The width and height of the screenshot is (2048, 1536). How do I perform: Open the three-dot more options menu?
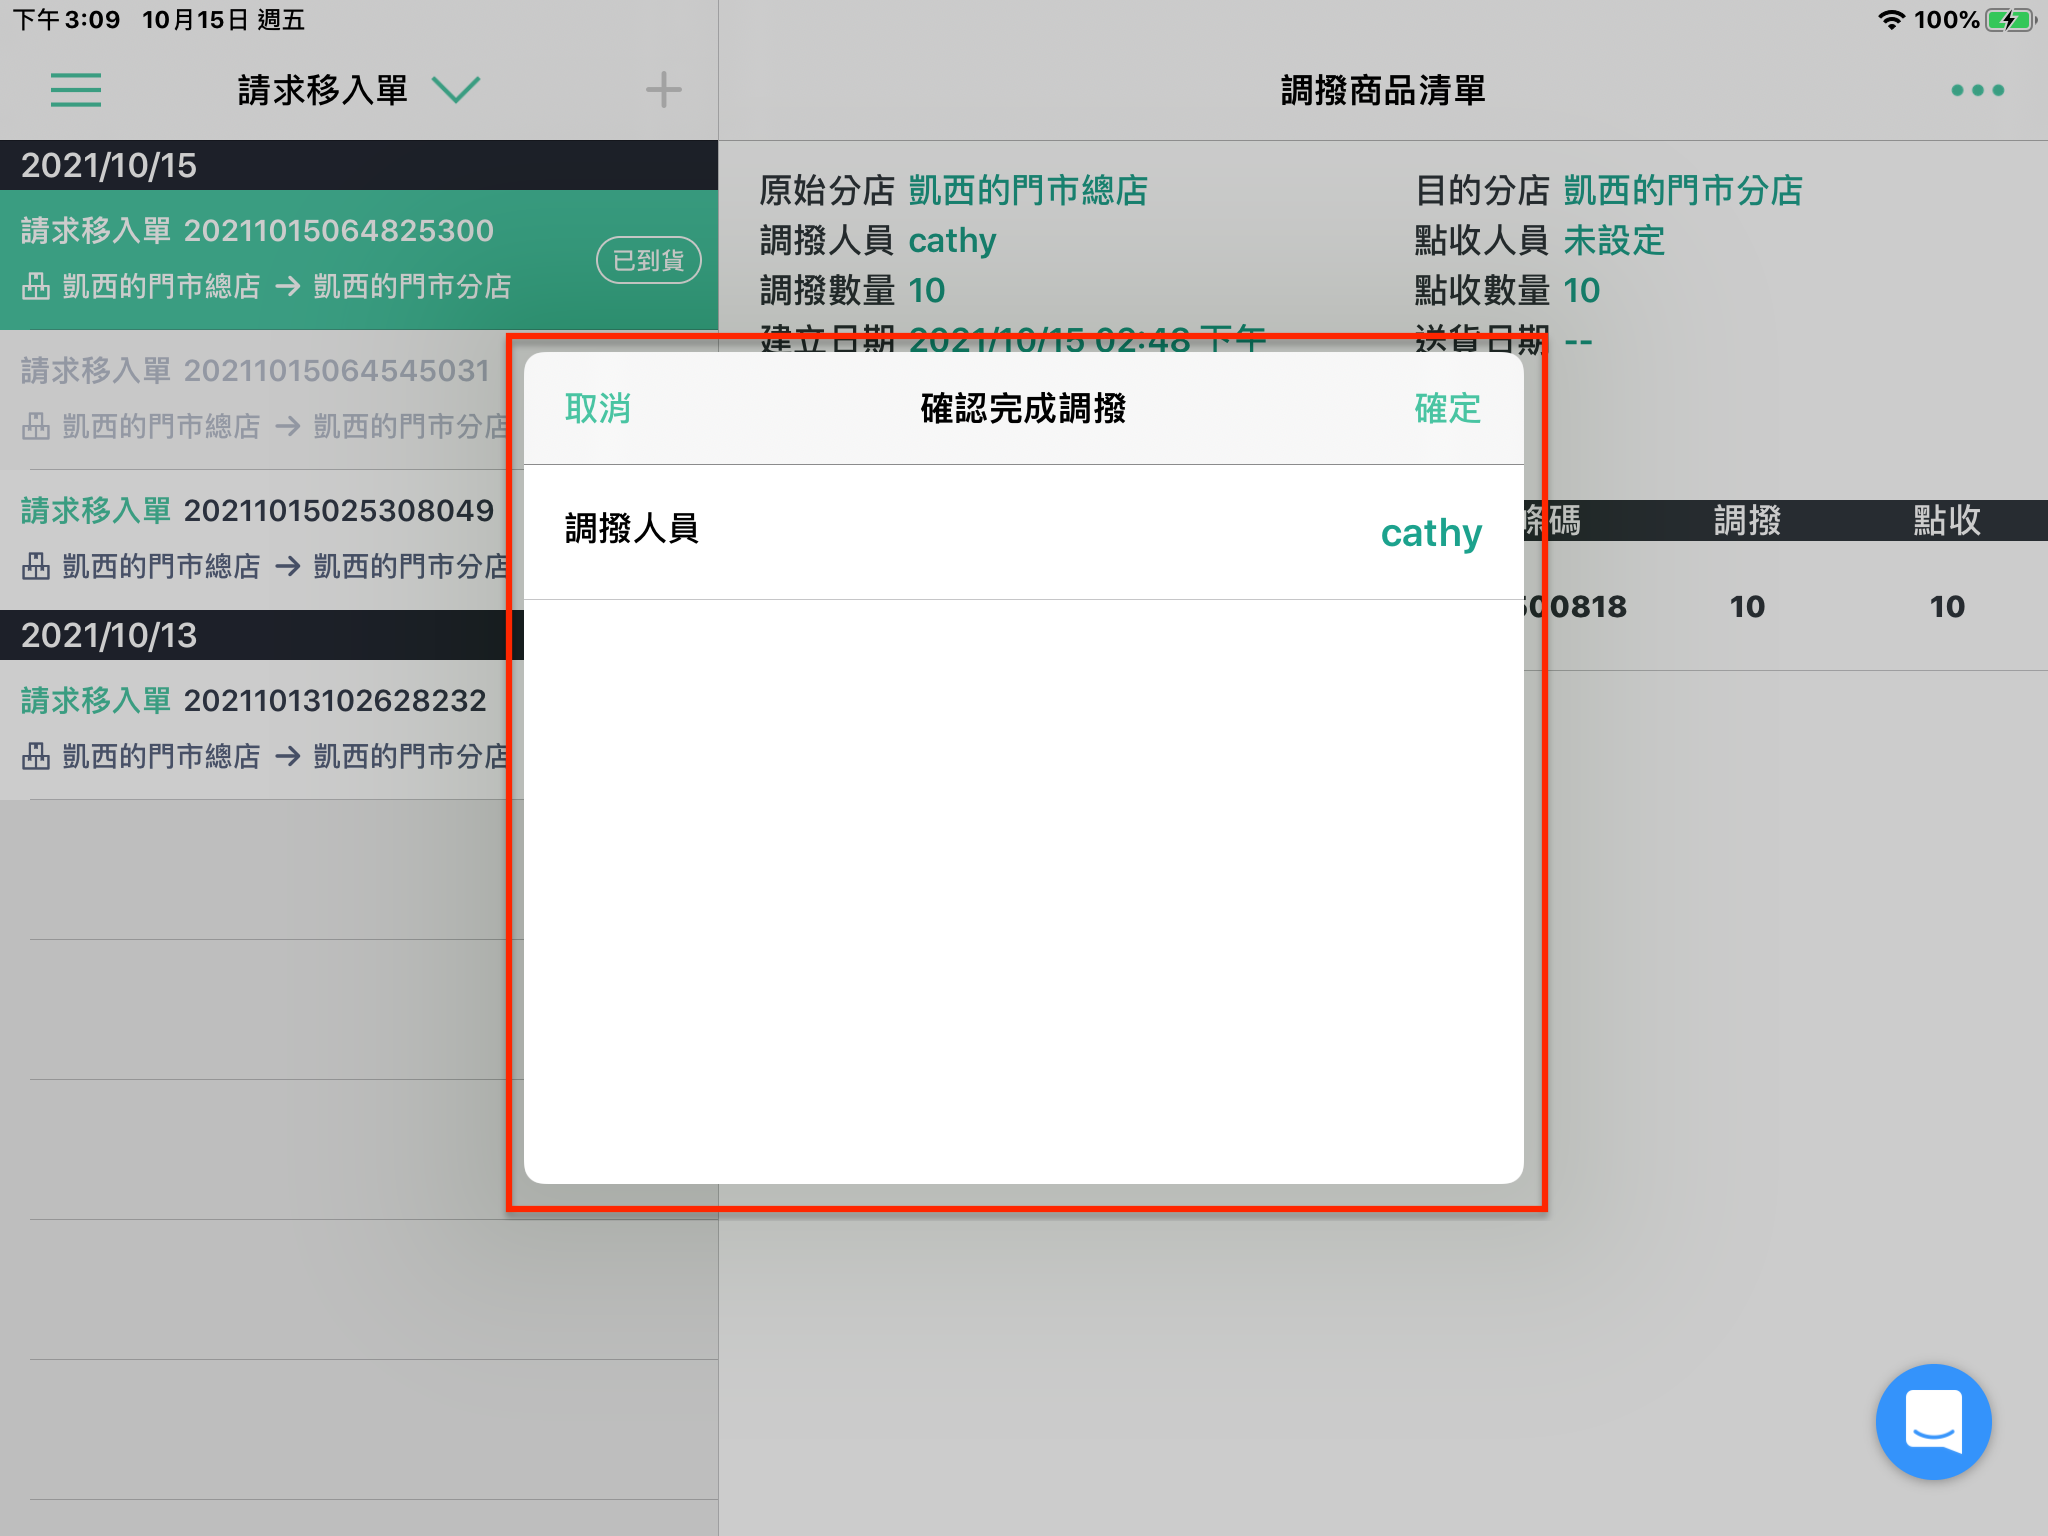coord(1977,90)
